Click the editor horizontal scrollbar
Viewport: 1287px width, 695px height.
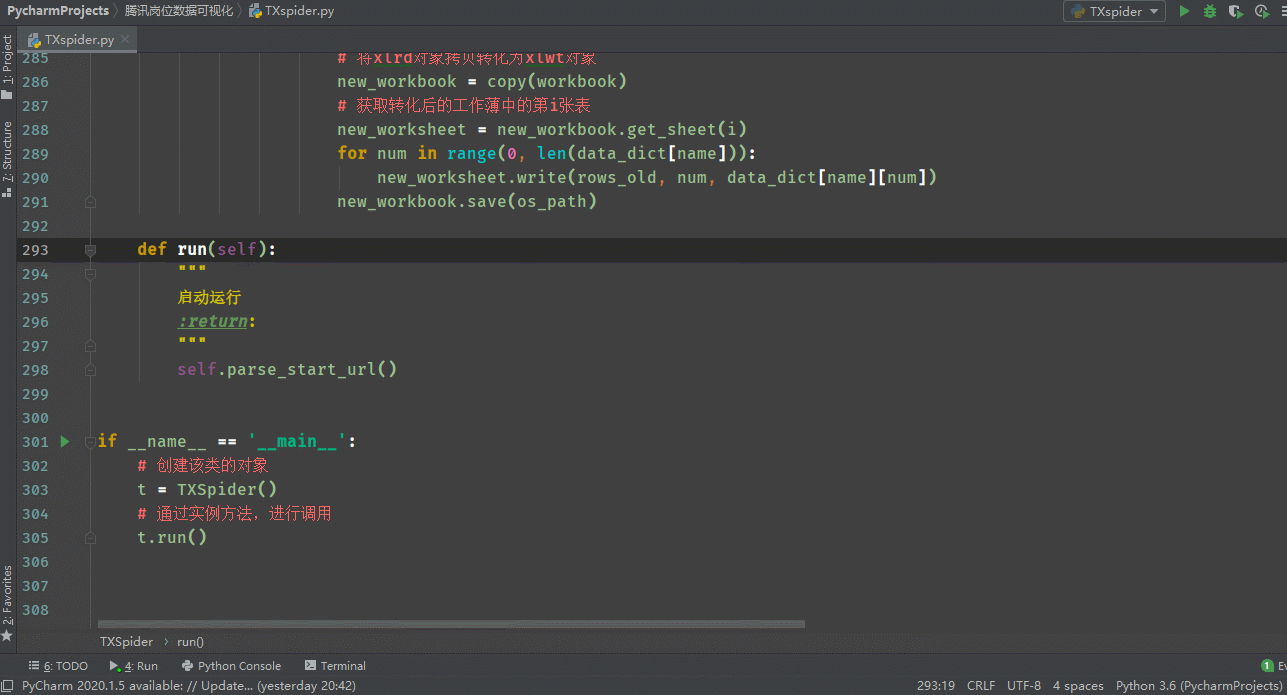pos(451,624)
